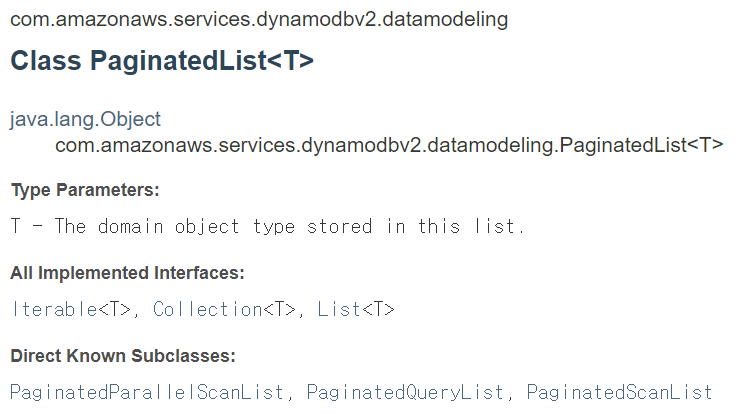Open the List interface link
Viewport: 750px width, 414px height.
pos(339,309)
